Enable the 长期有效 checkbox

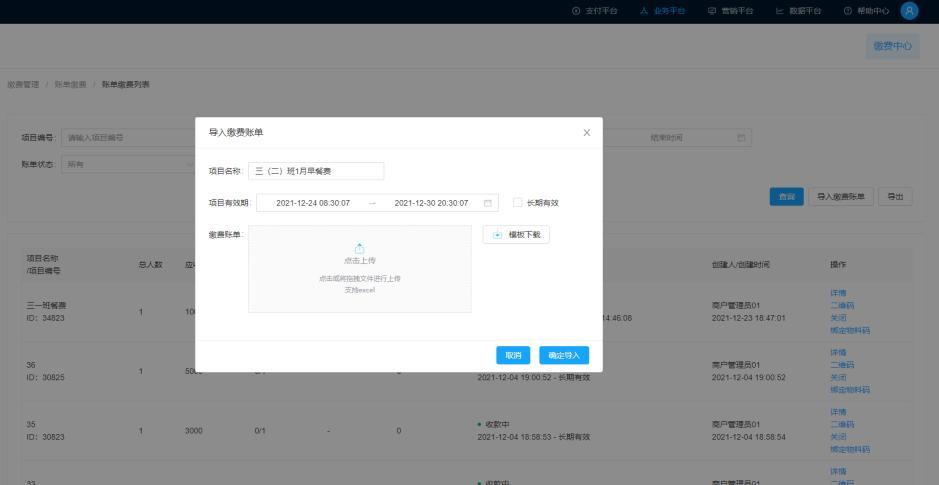[518, 203]
